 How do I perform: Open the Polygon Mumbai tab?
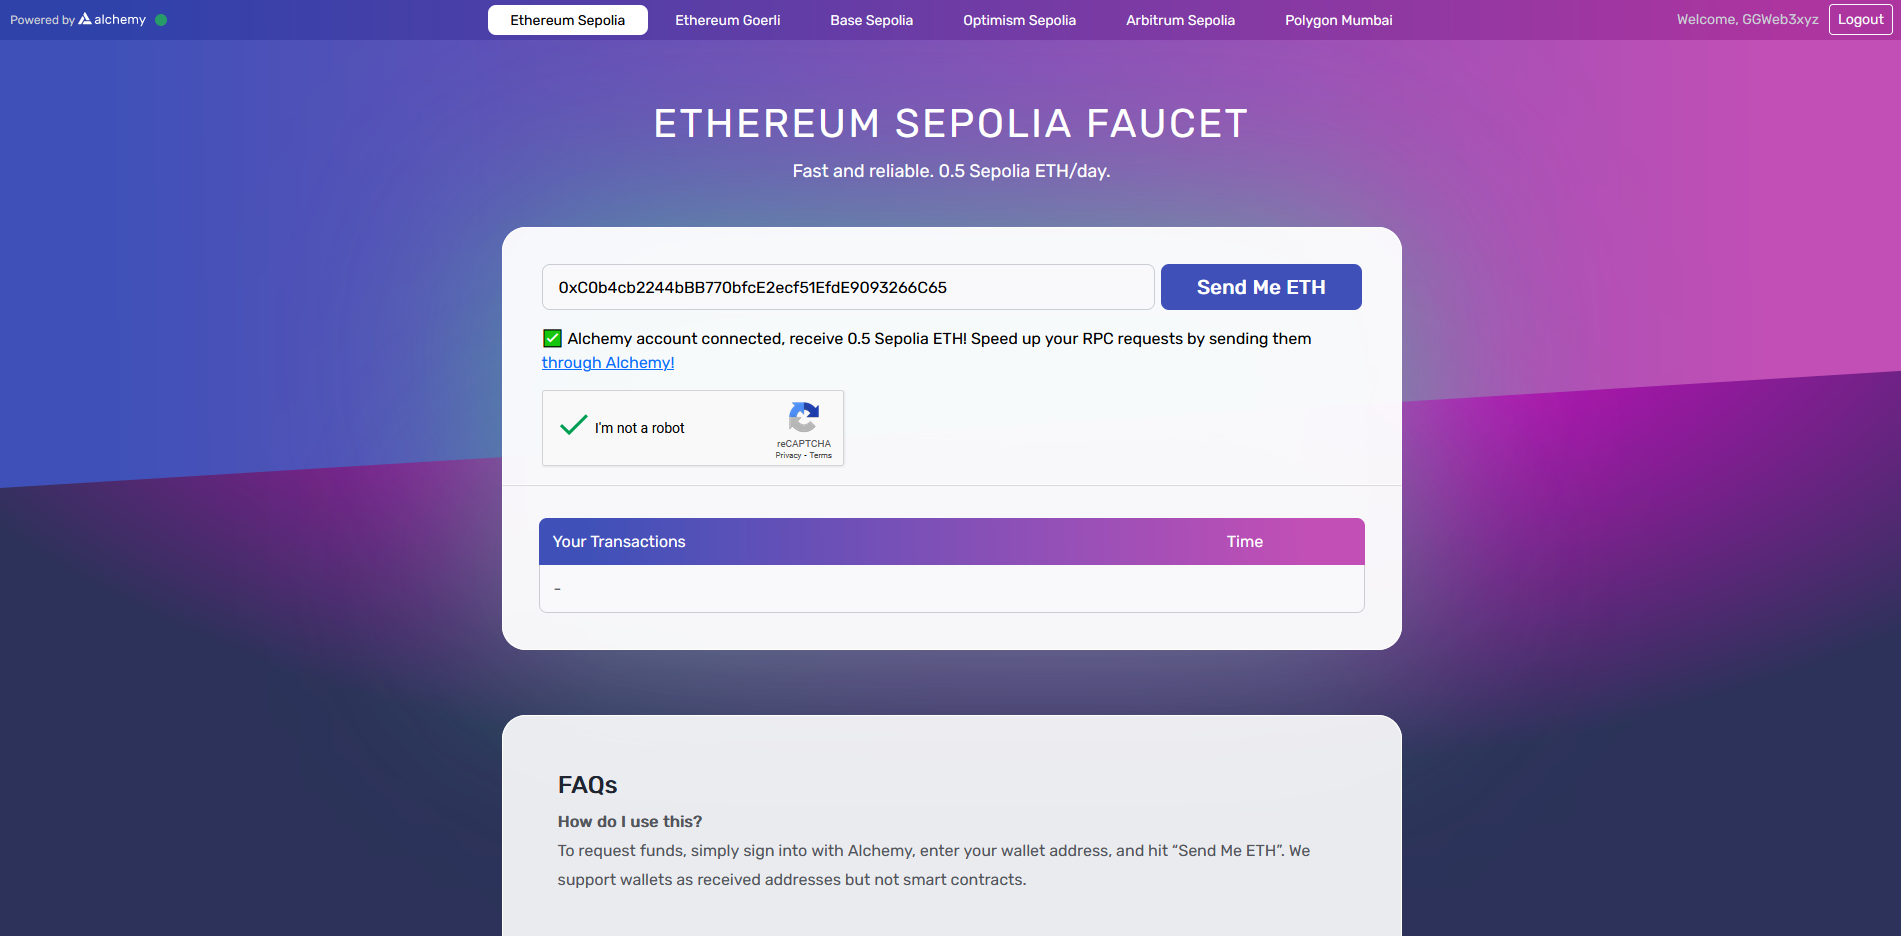coord(1338,20)
